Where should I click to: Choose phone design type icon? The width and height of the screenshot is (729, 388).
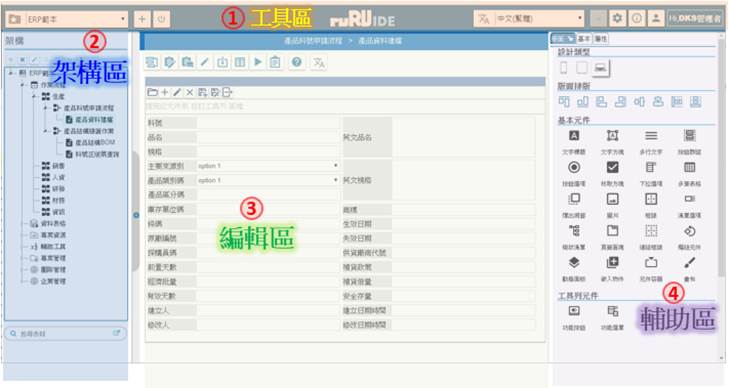click(x=563, y=68)
